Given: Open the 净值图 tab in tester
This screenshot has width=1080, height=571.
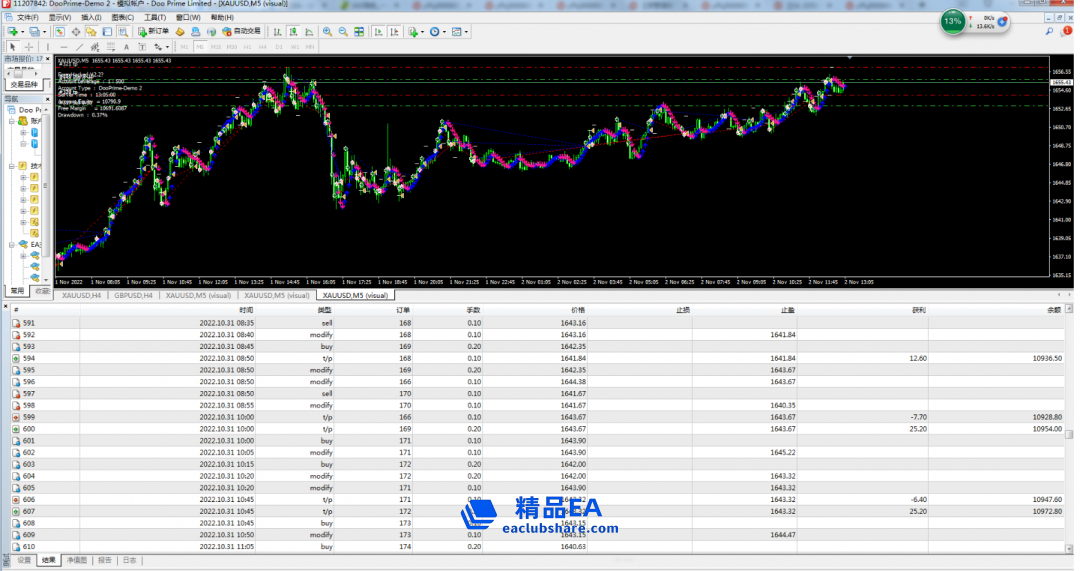Looking at the screenshot, I should (78, 561).
